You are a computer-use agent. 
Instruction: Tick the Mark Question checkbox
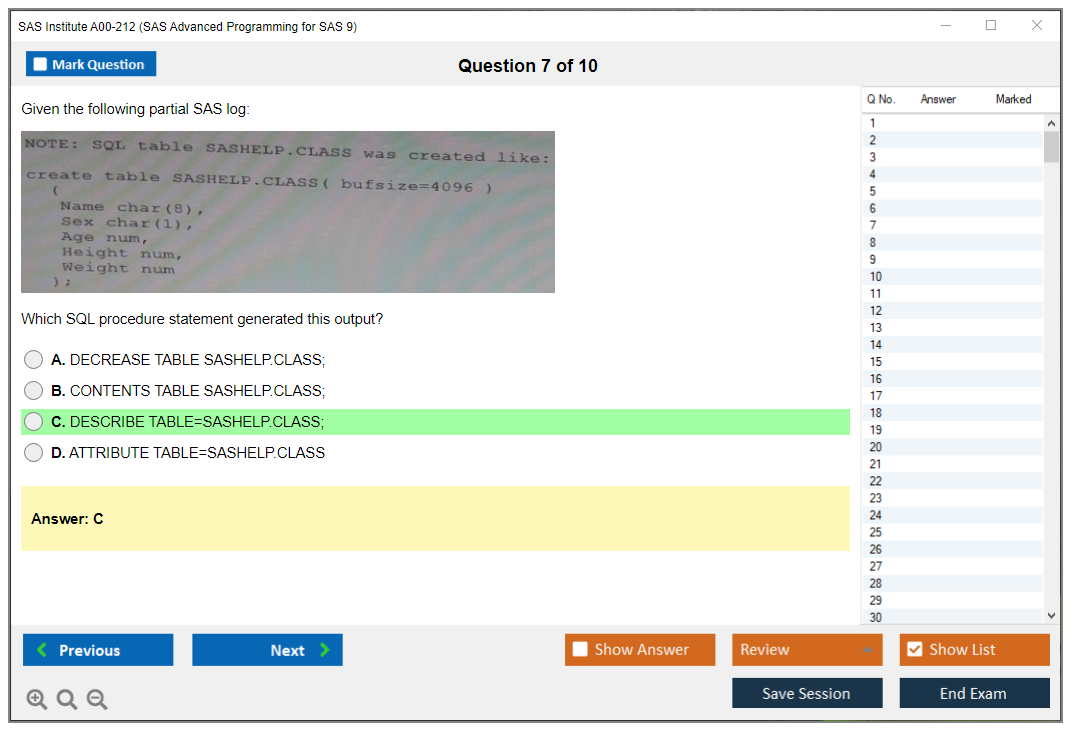point(41,65)
